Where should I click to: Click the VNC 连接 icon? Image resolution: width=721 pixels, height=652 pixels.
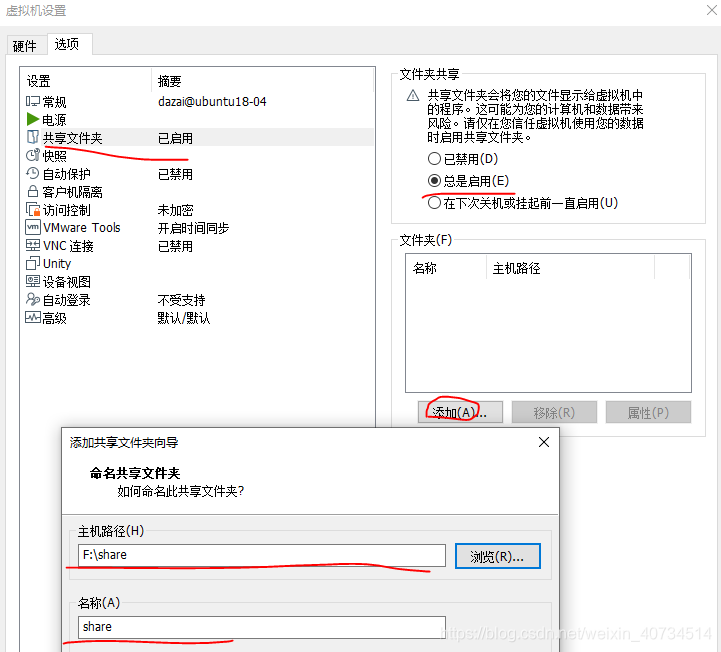pos(33,245)
